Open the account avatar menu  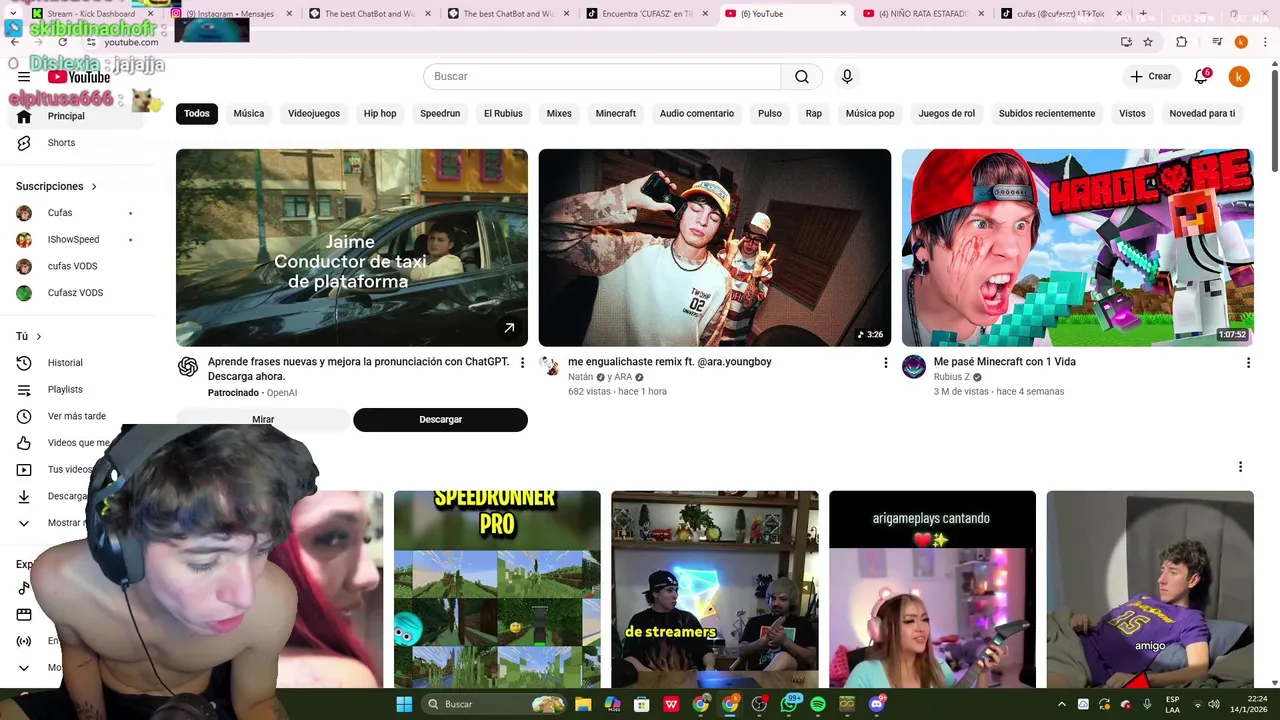point(1239,77)
